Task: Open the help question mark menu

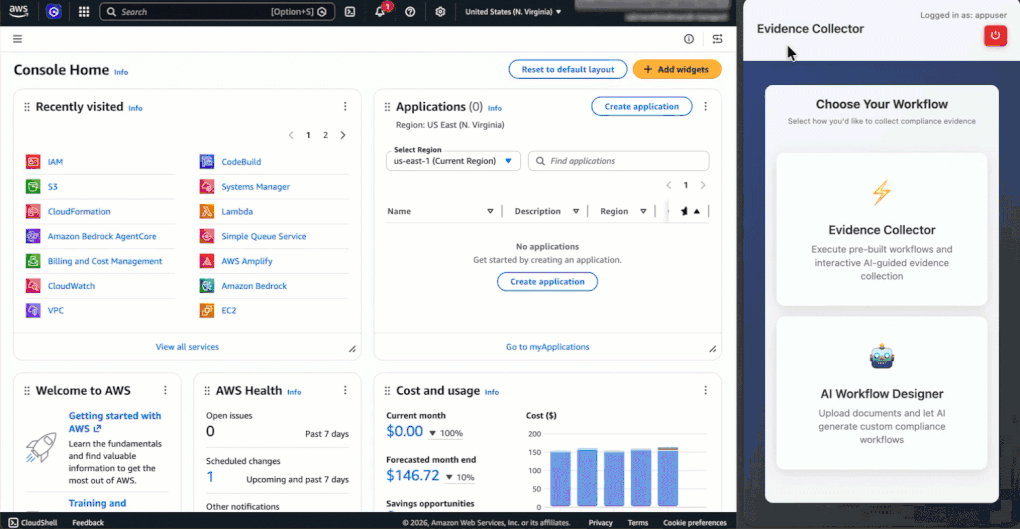Action: click(x=410, y=12)
